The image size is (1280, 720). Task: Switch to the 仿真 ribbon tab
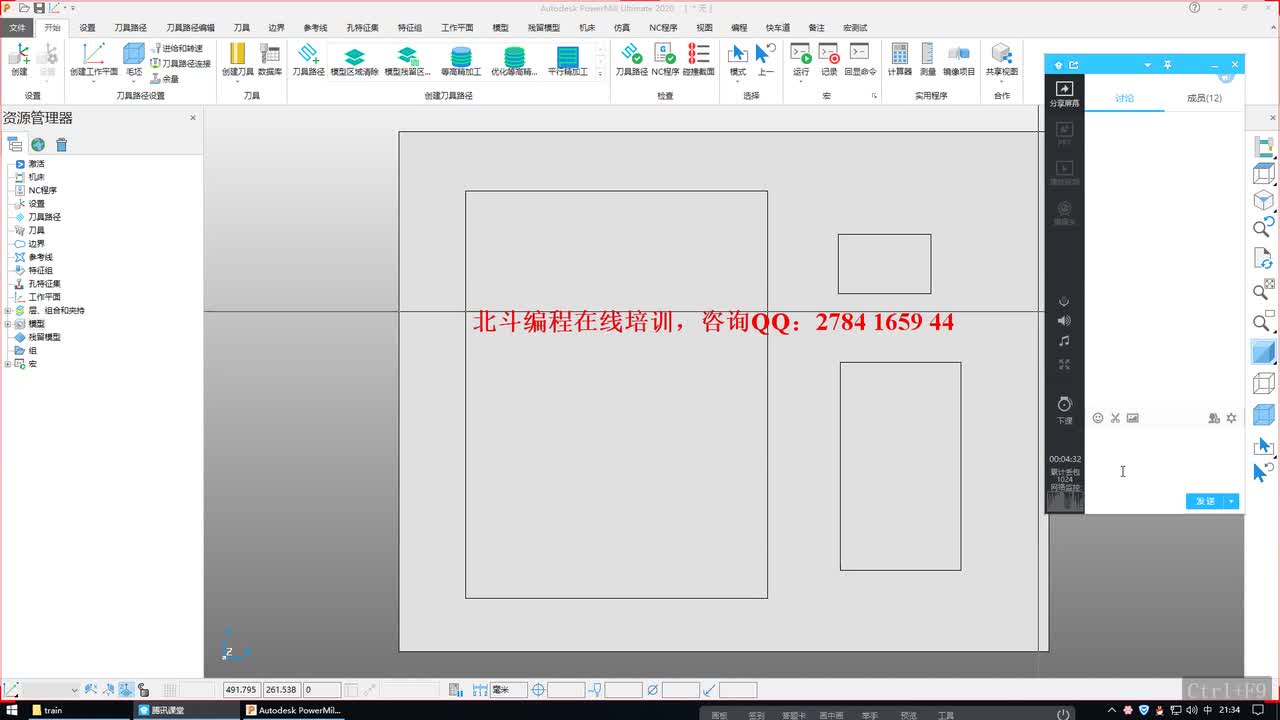622,28
